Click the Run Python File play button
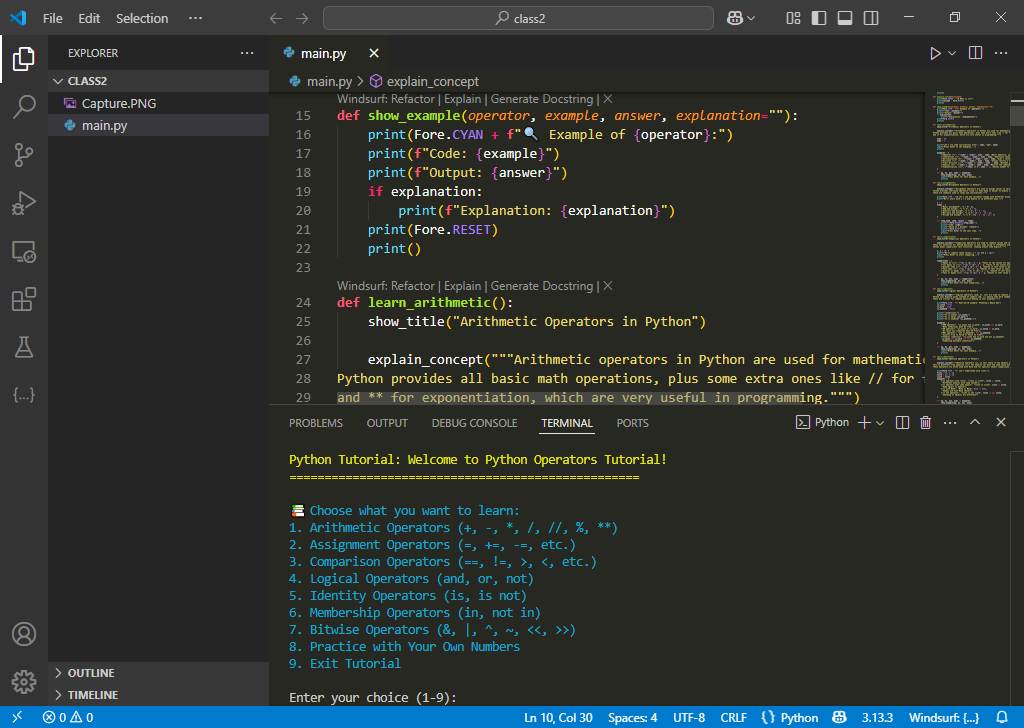The width and height of the screenshot is (1024, 728). [935, 54]
